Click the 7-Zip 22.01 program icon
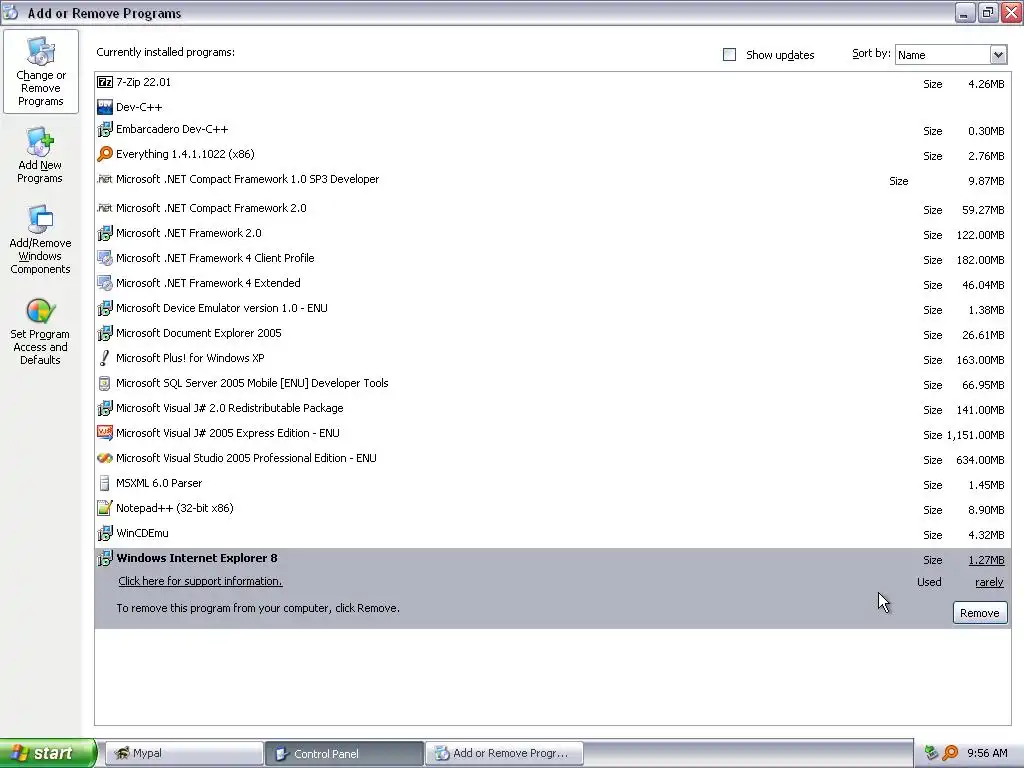 coord(104,82)
